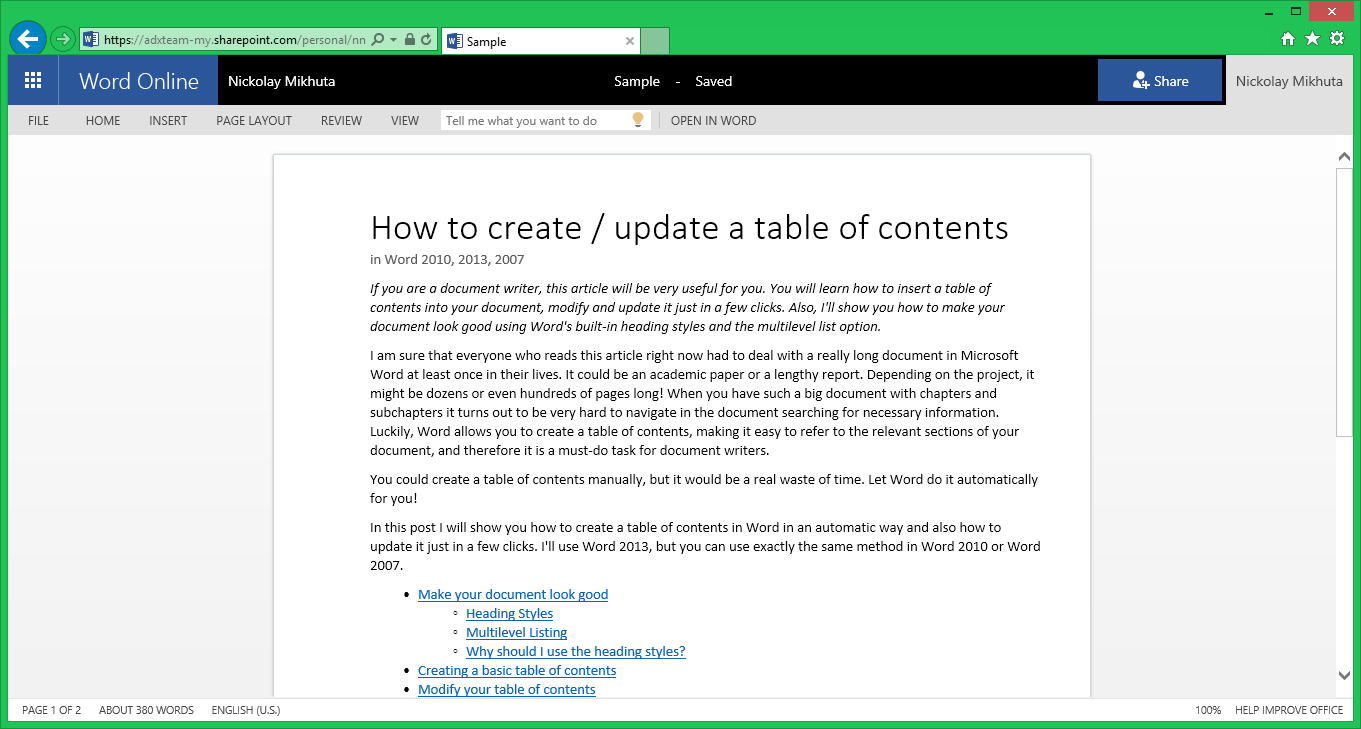Click the lightbulb in Tell me box
The height and width of the screenshot is (729, 1361).
(638, 120)
